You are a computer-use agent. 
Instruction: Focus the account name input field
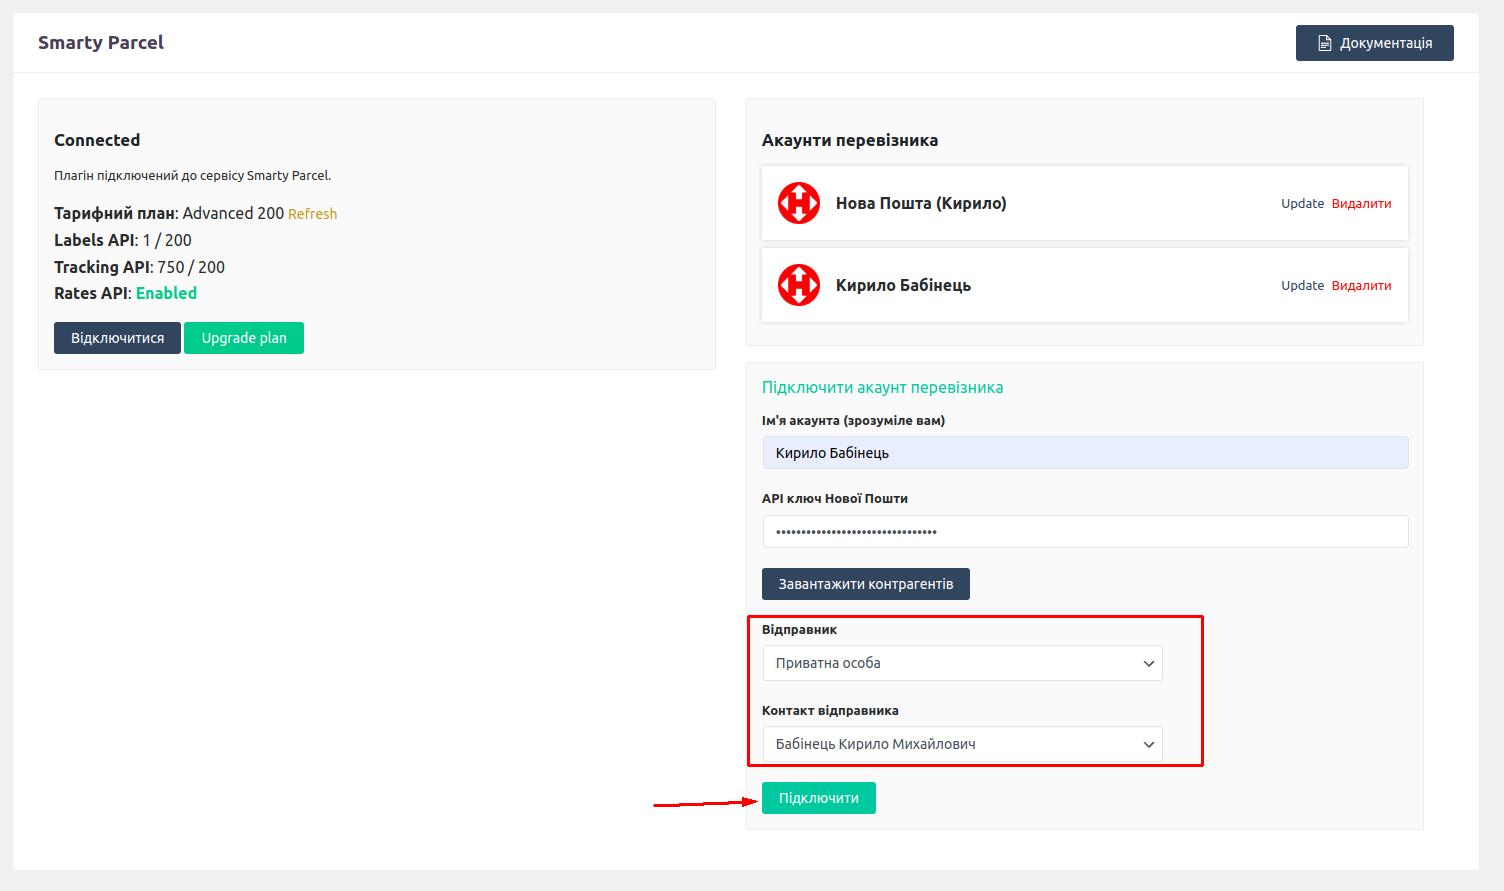tap(1085, 452)
